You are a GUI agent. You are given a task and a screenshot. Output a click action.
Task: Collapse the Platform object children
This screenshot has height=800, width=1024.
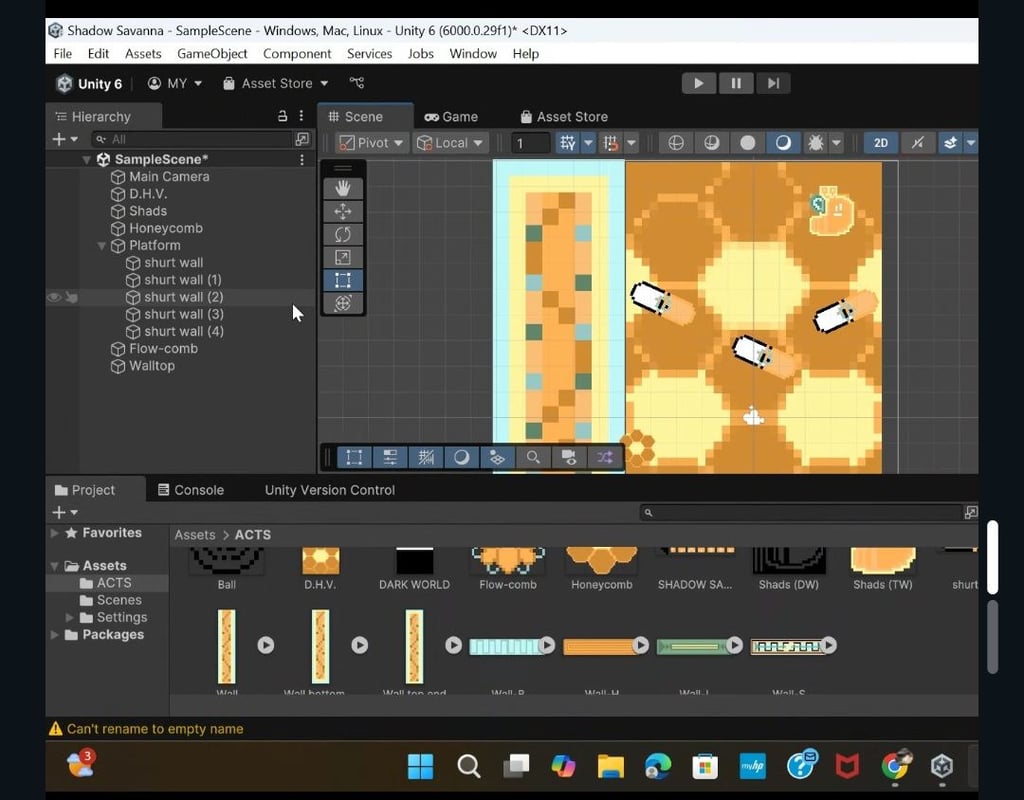pos(102,246)
